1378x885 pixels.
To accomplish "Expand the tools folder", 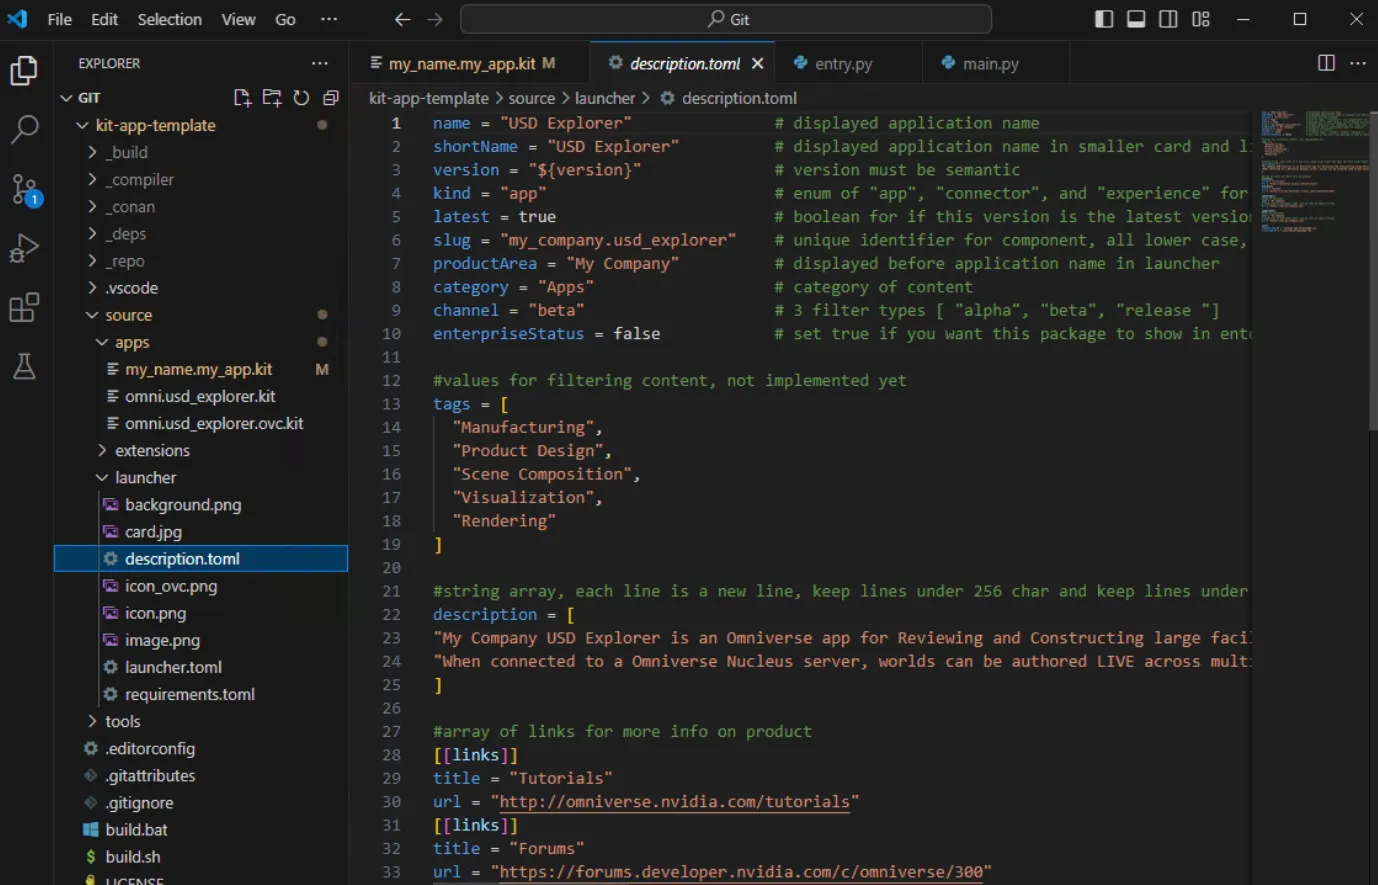I will tap(122, 722).
